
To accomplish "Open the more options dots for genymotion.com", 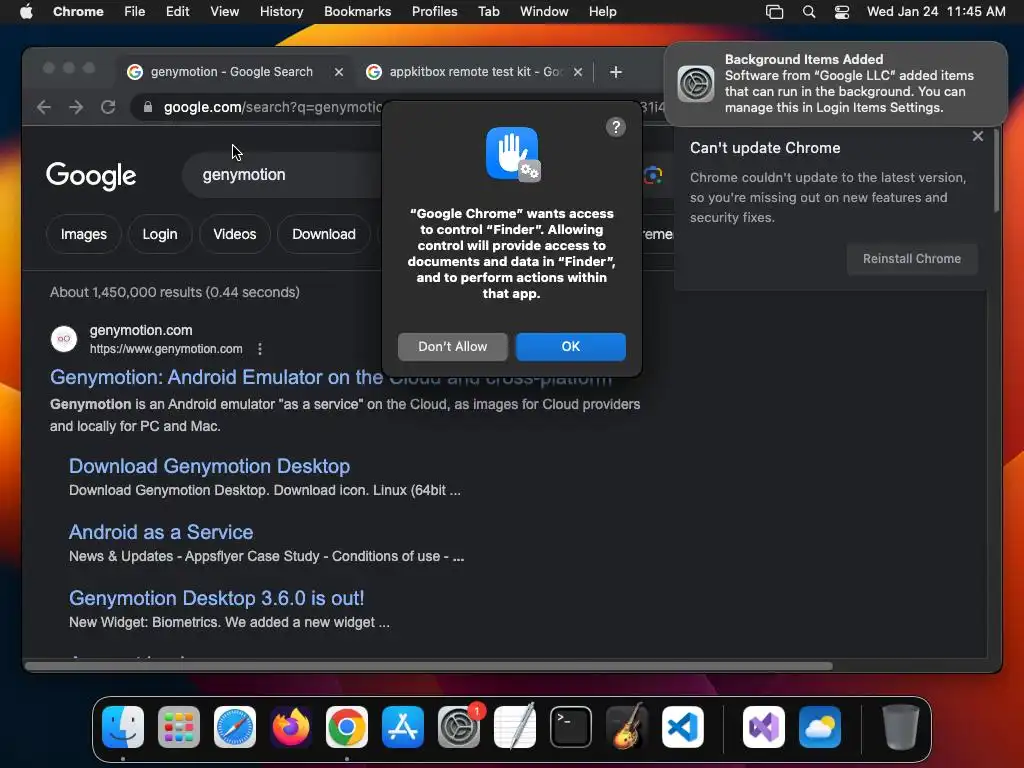I will point(260,349).
